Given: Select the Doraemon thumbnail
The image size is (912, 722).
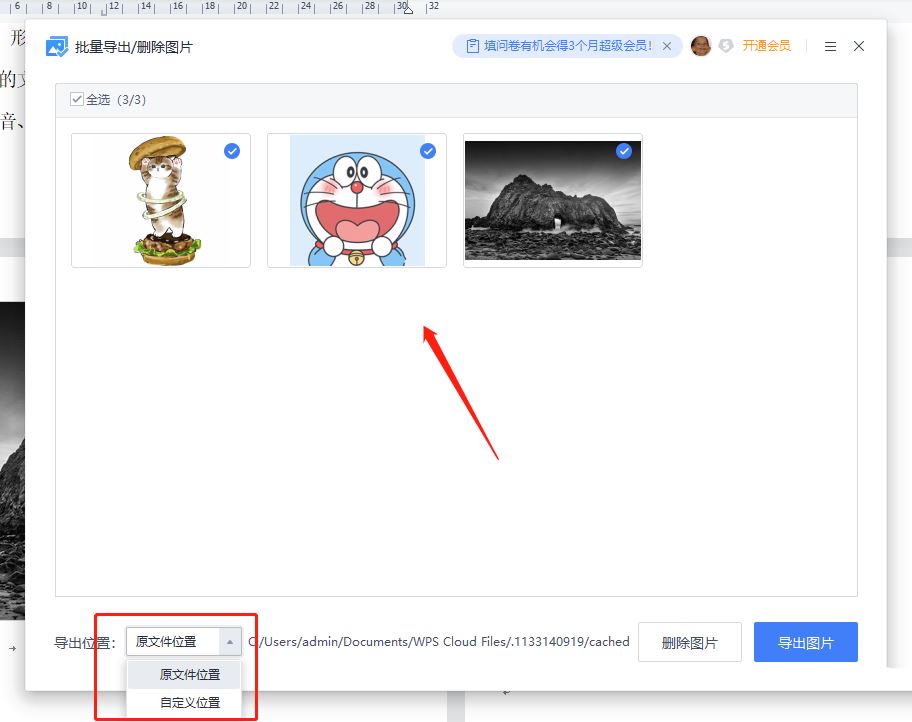Looking at the screenshot, I should click(357, 201).
